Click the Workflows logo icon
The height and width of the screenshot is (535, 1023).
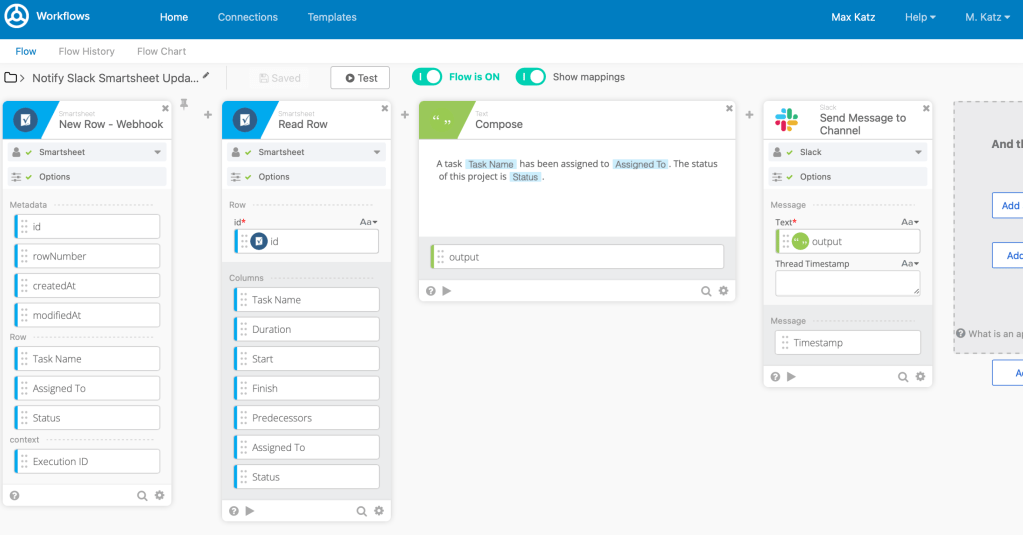pos(17,17)
